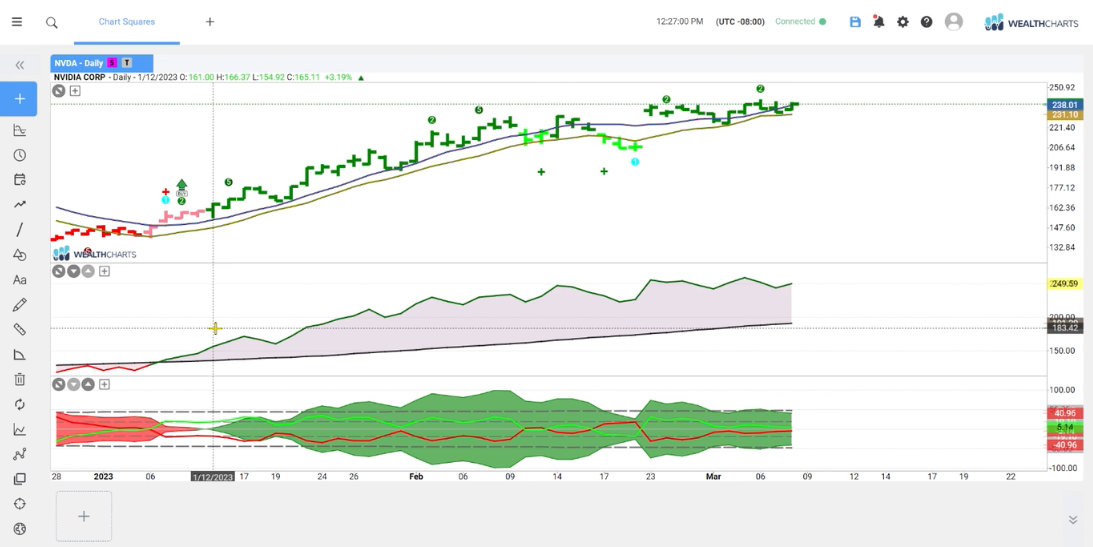Viewport: 1093px width, 547px height.
Task: Move the middle indicator panel up with its arrow
Action: 88,271
